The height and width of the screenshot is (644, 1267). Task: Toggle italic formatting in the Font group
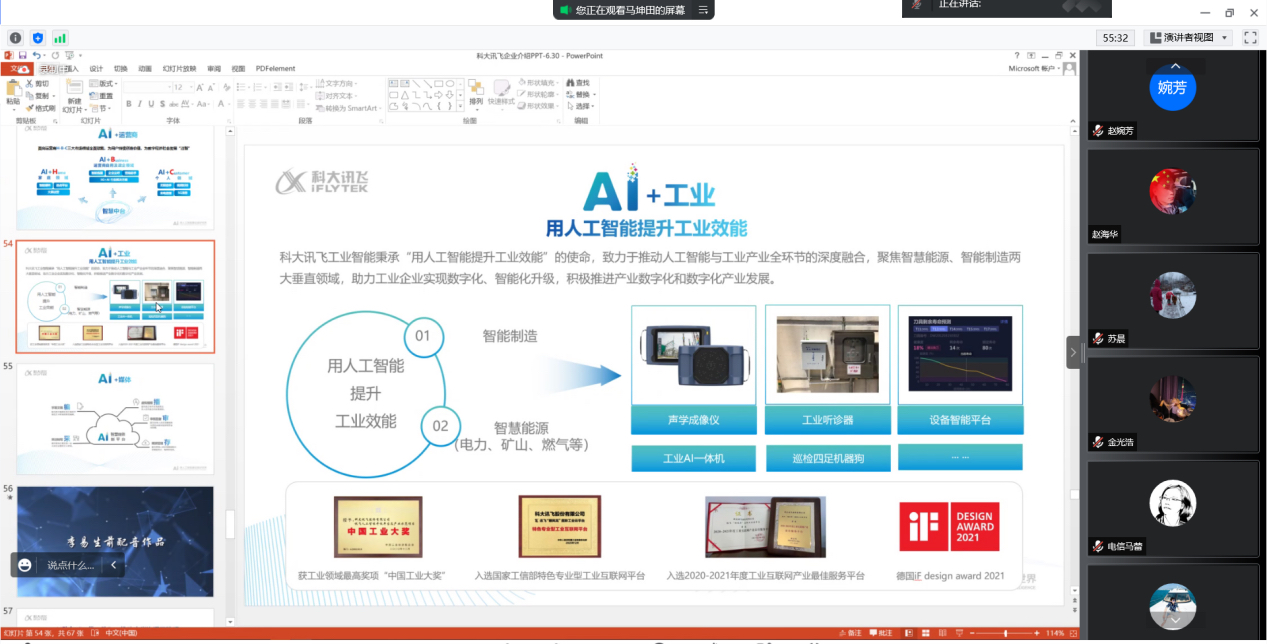[x=139, y=104]
